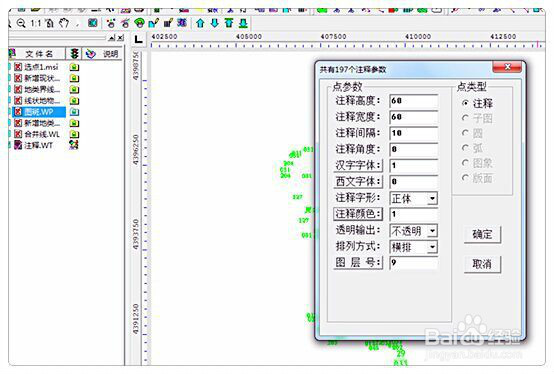Viewport: 554px width, 374px height.
Task: Confirm the dialog with 确定
Action: 482,234
